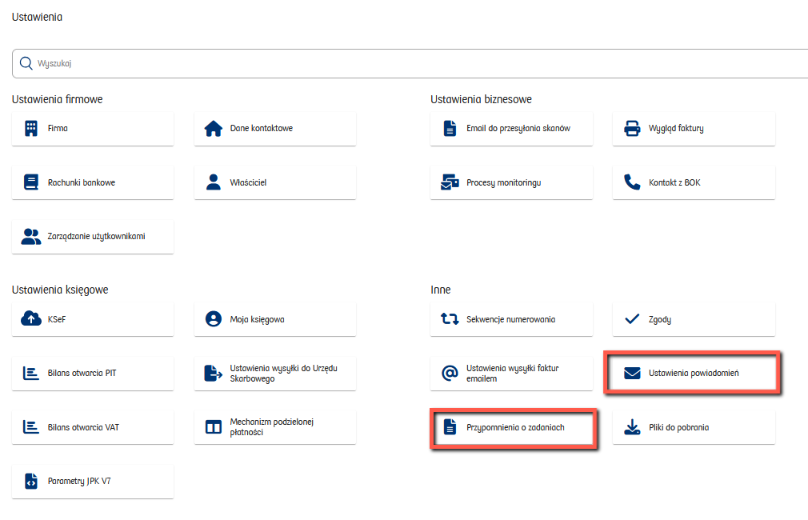This screenshot has width=808, height=520.
Task: Click the Ustawienia księgowe section heading
Action: click(60, 290)
